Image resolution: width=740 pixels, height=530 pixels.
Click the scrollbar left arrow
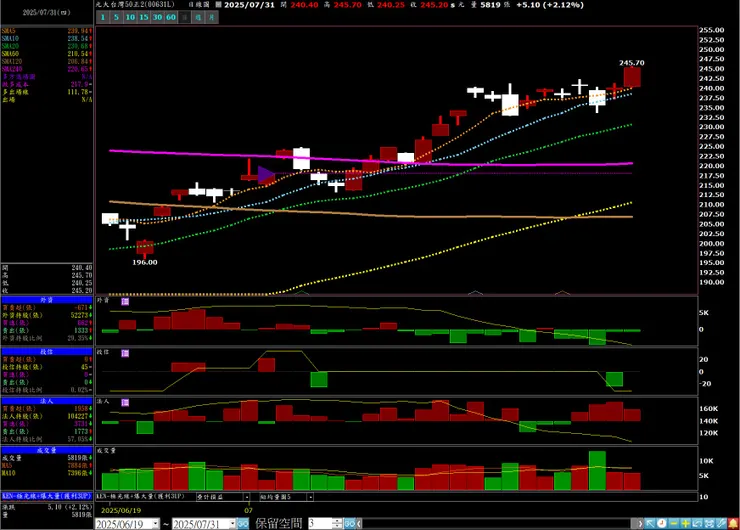tap(359, 524)
